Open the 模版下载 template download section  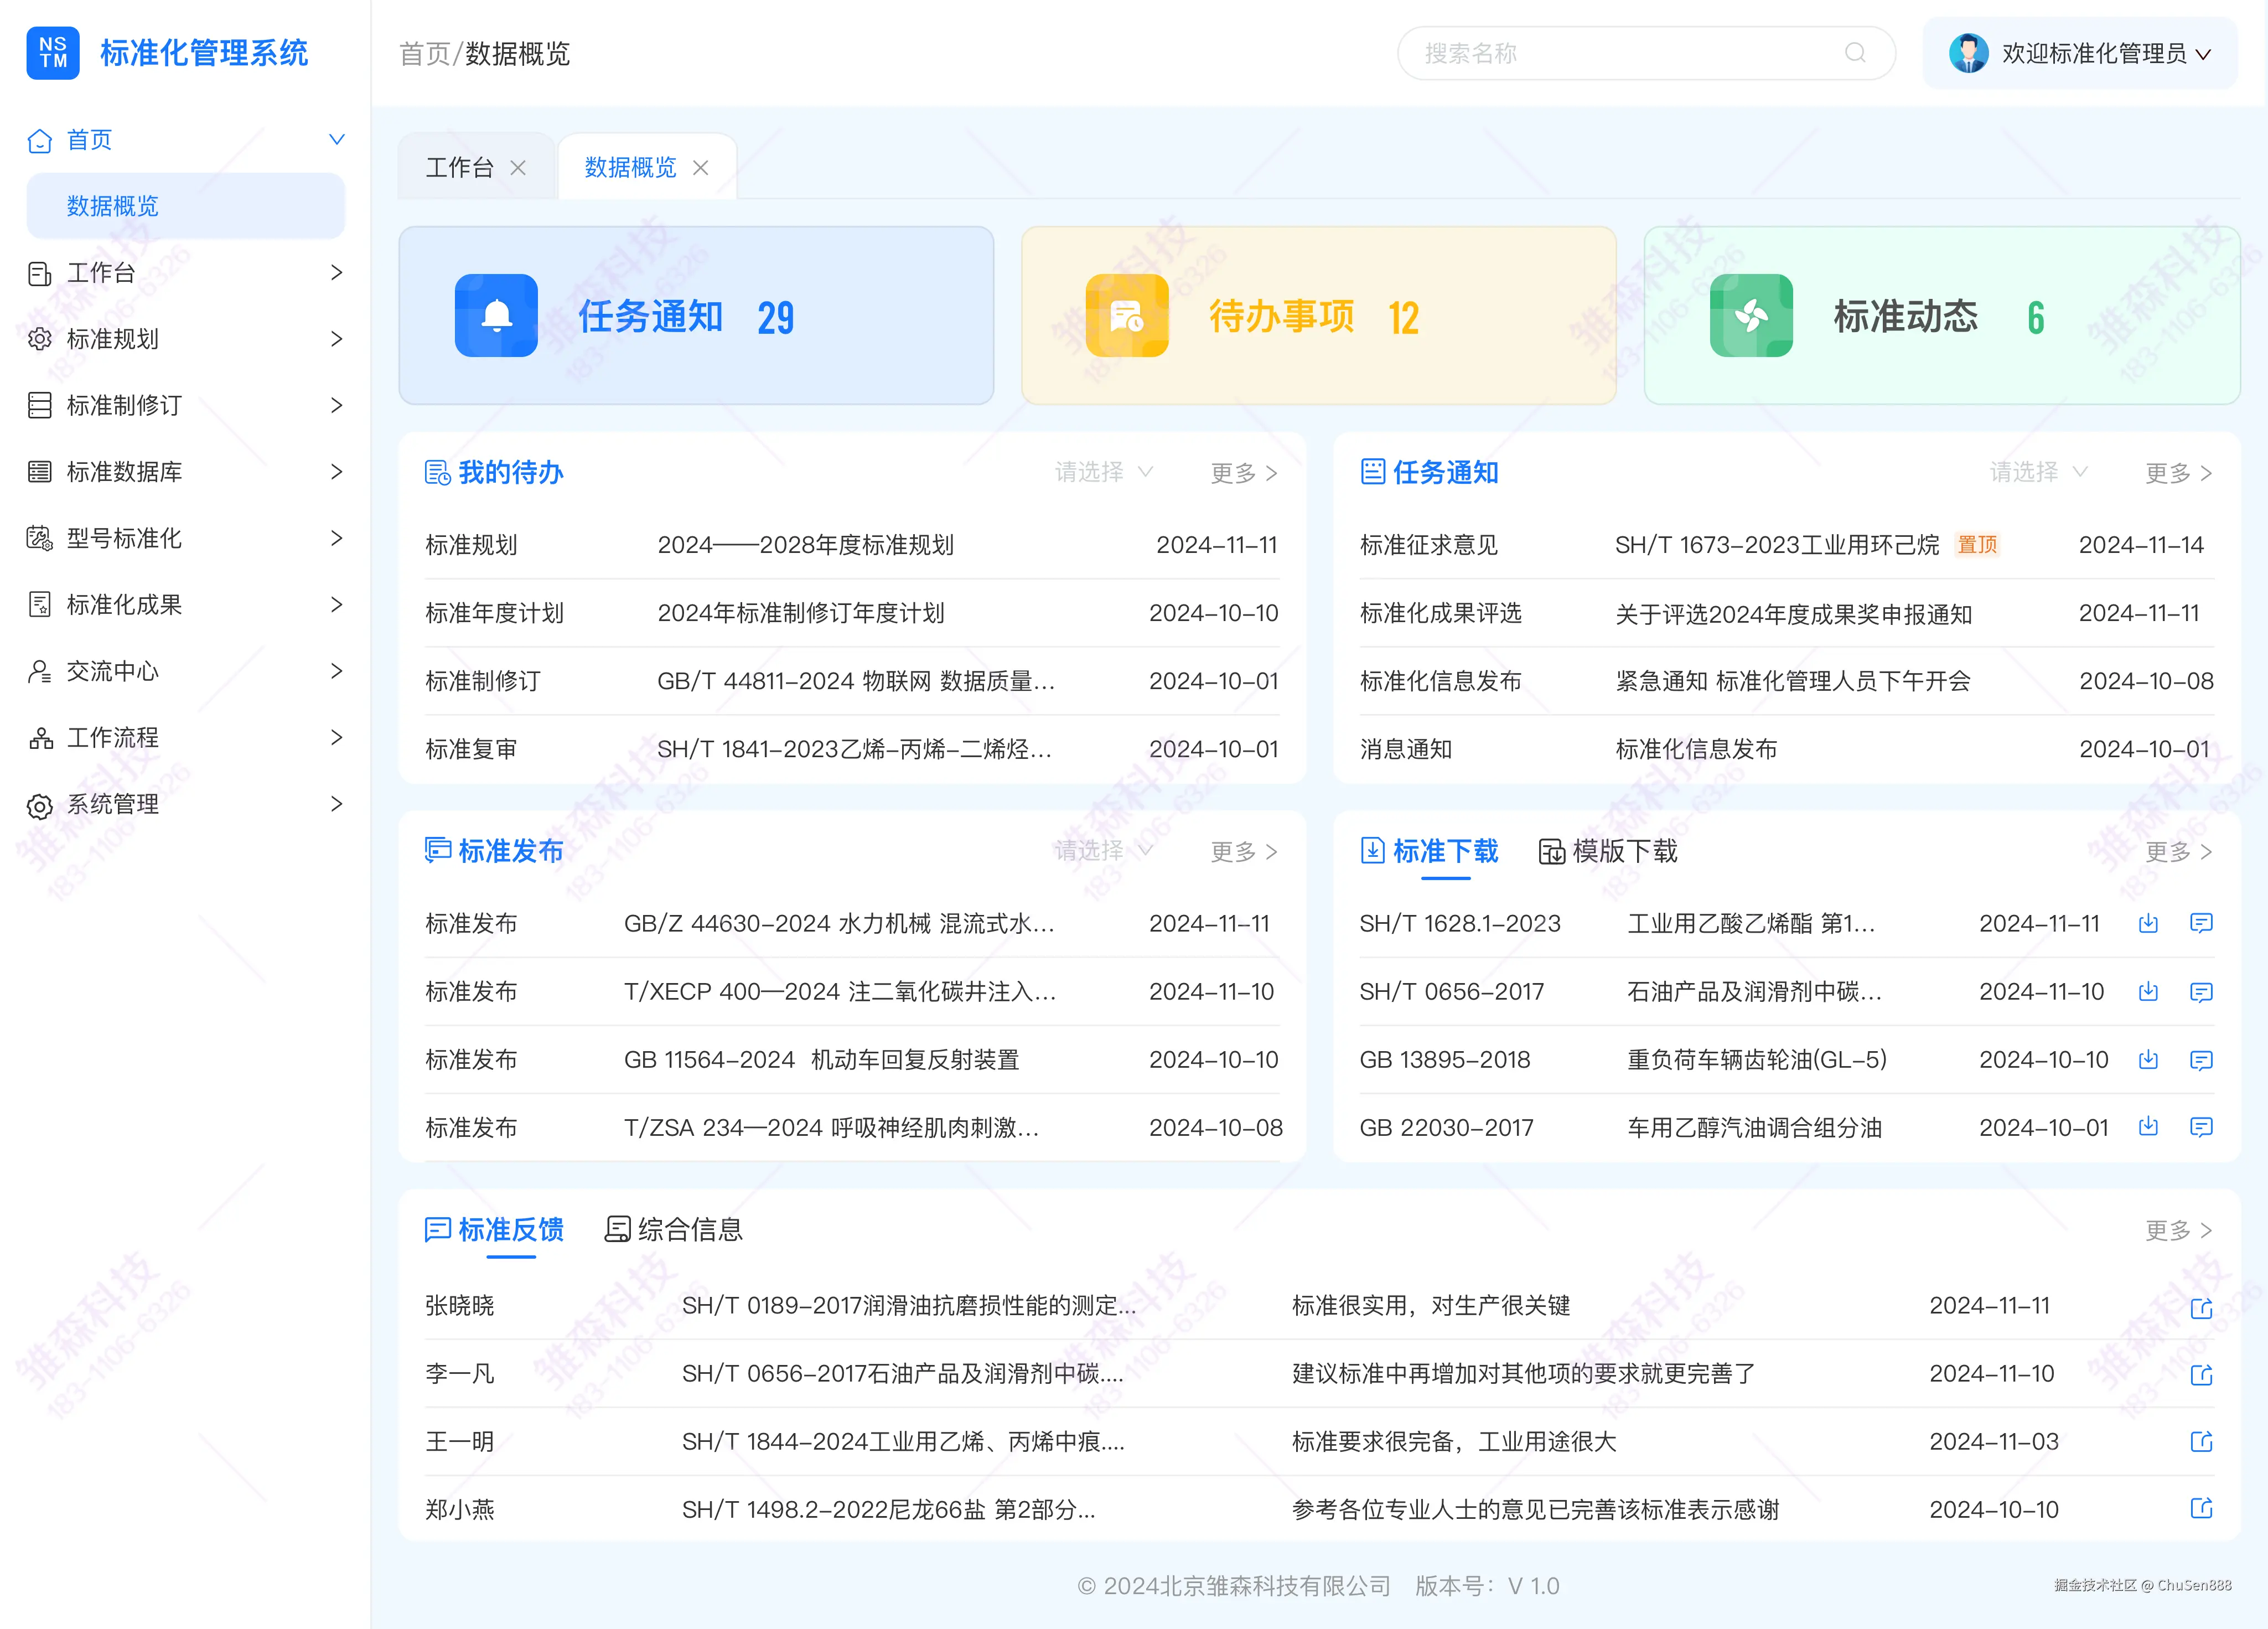(1626, 851)
